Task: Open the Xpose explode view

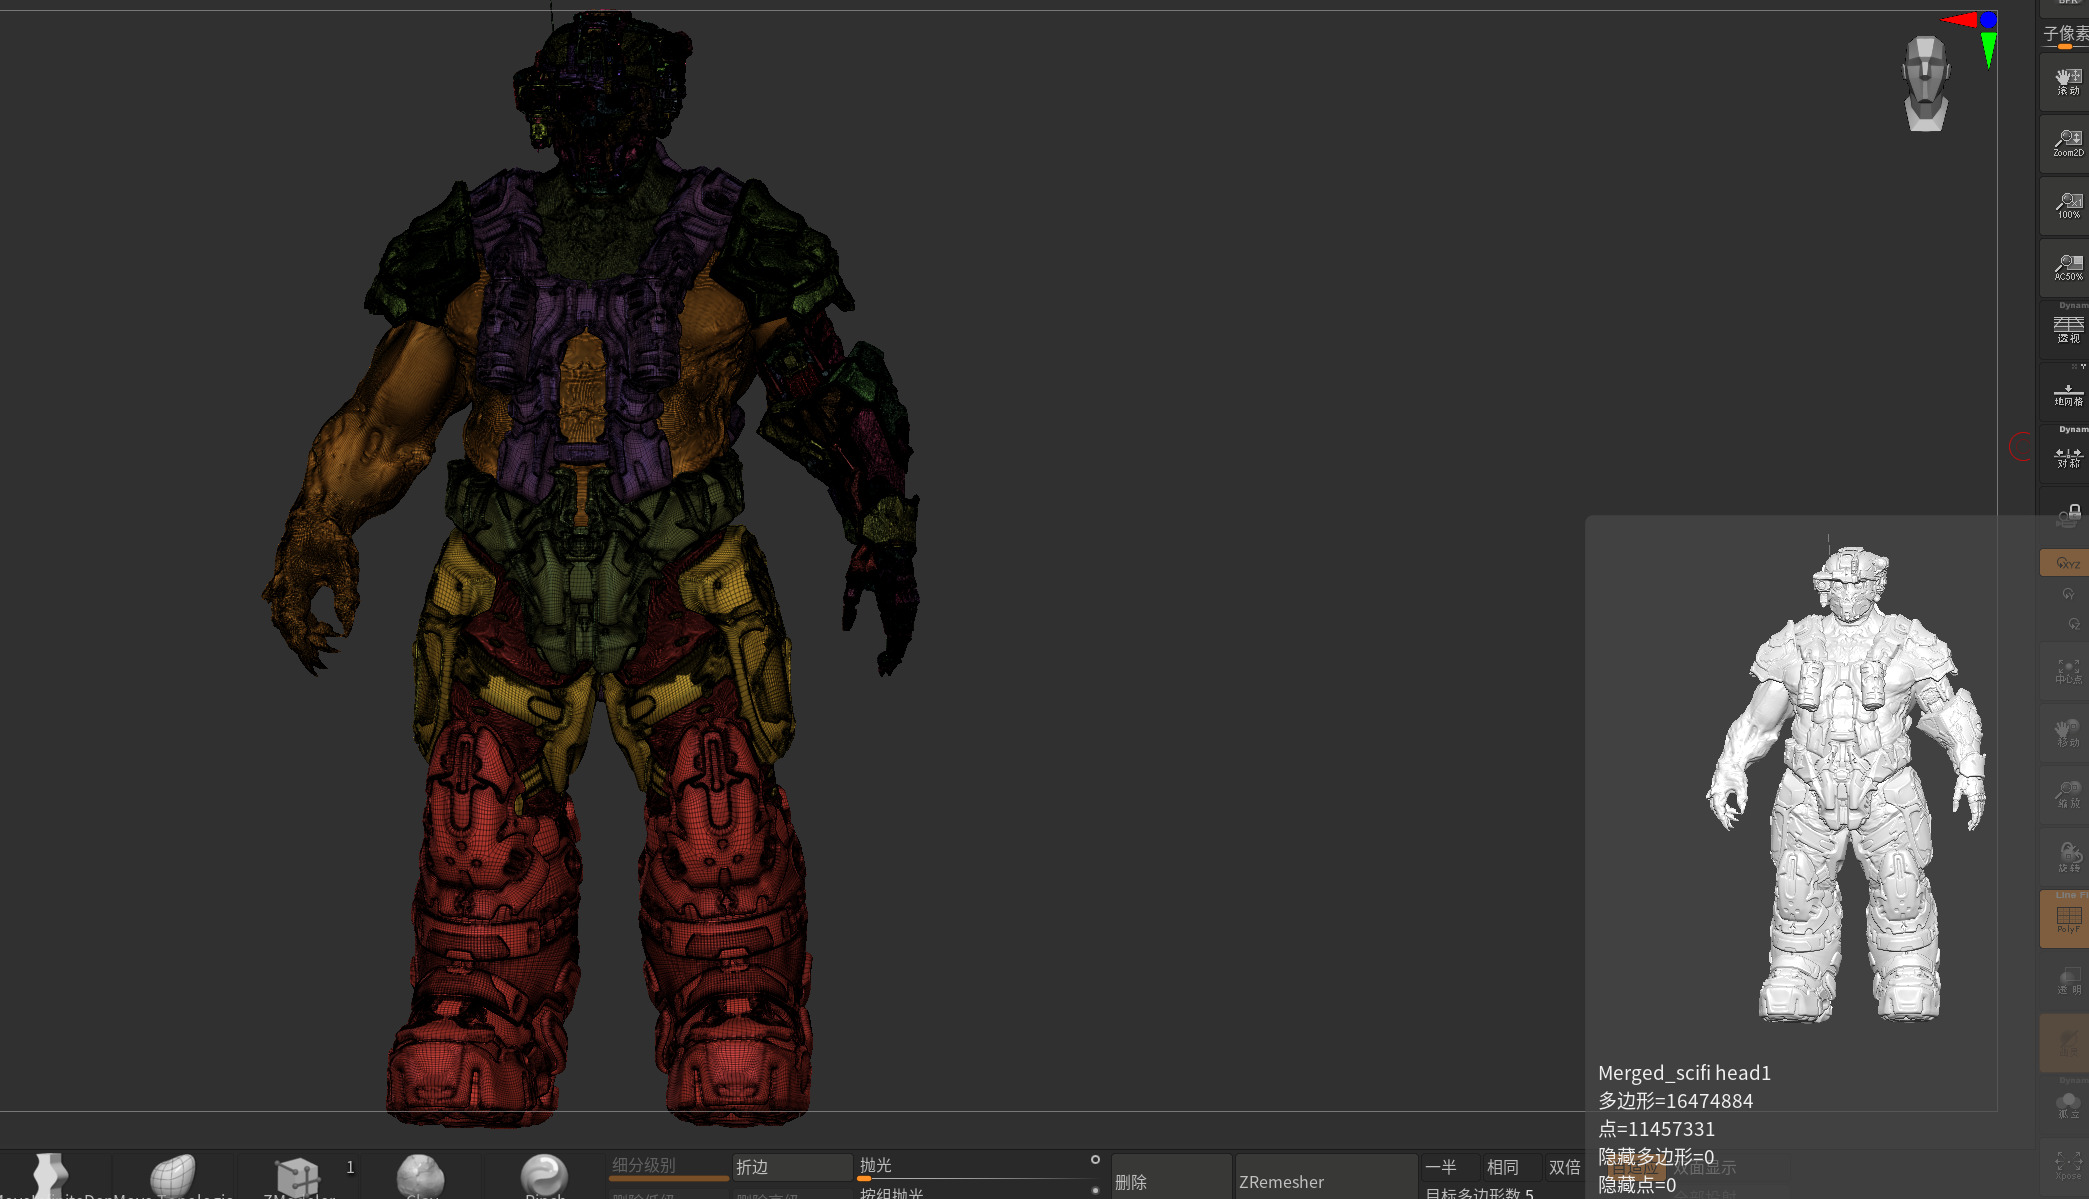Action: 2066,1167
